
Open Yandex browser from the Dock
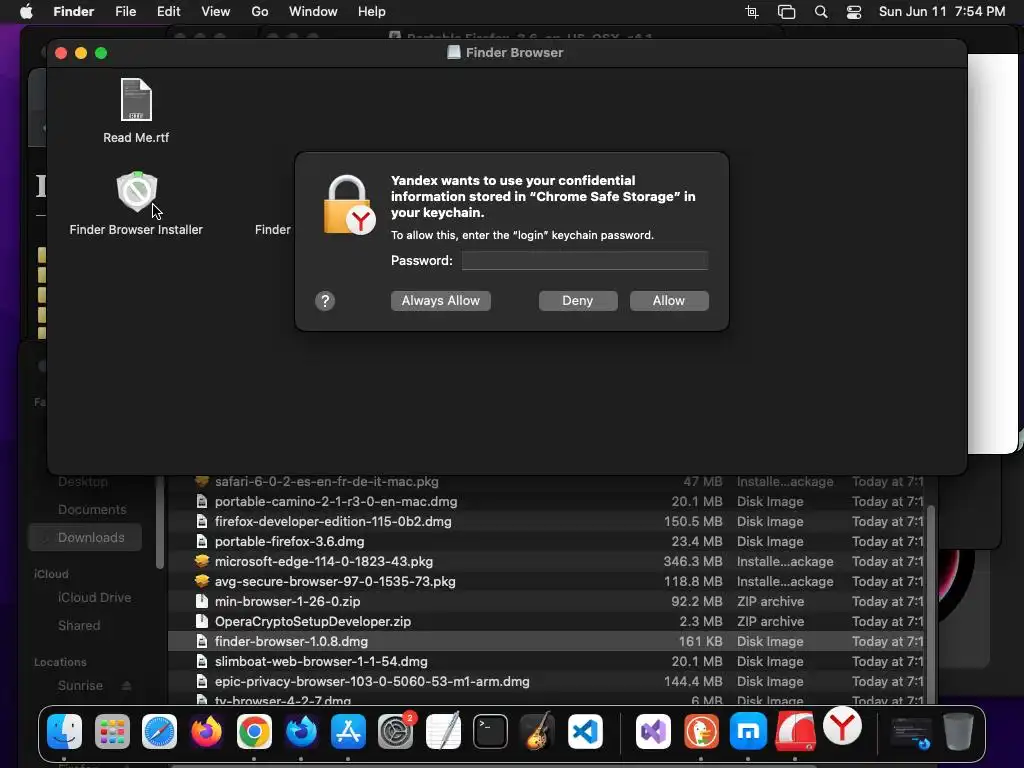point(842,726)
